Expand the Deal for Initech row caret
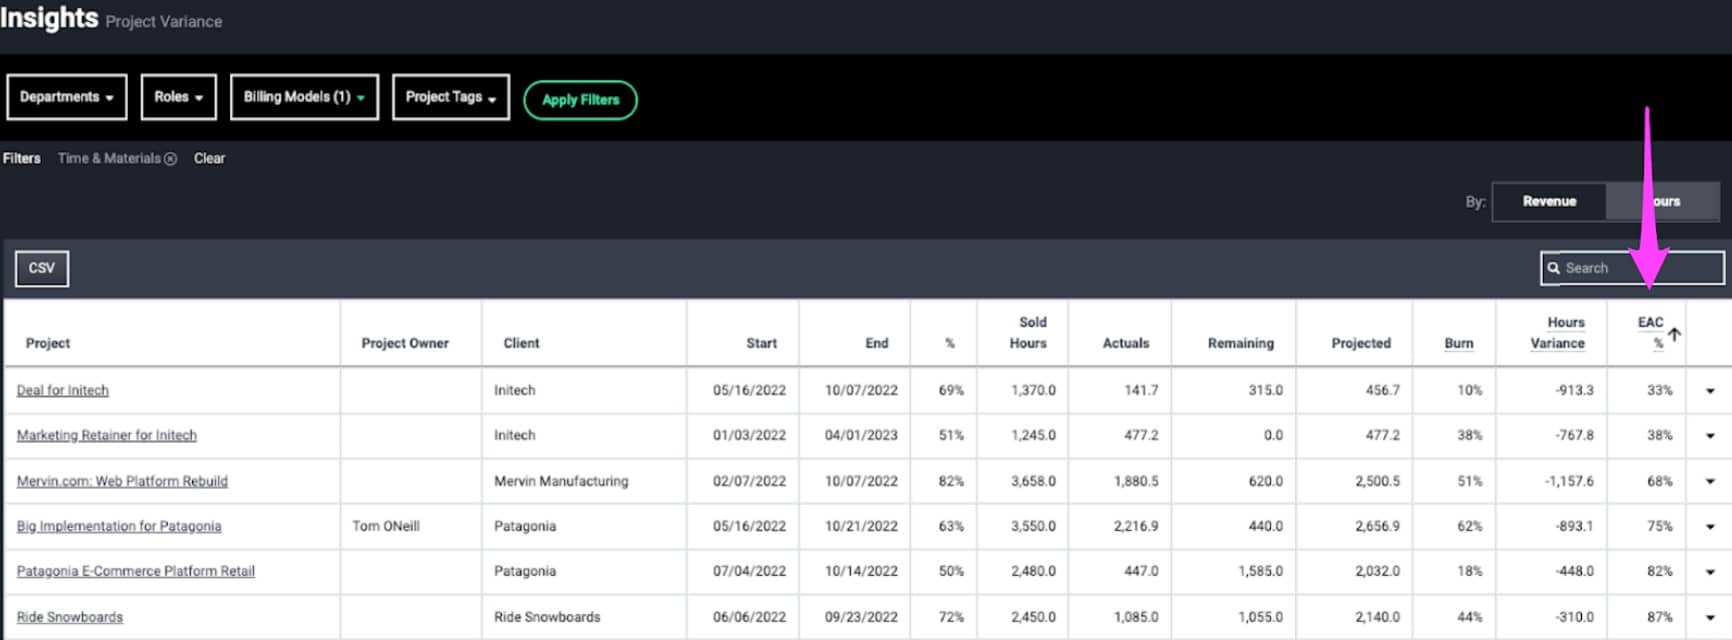Screen dimensions: 1732x640 point(1710,391)
